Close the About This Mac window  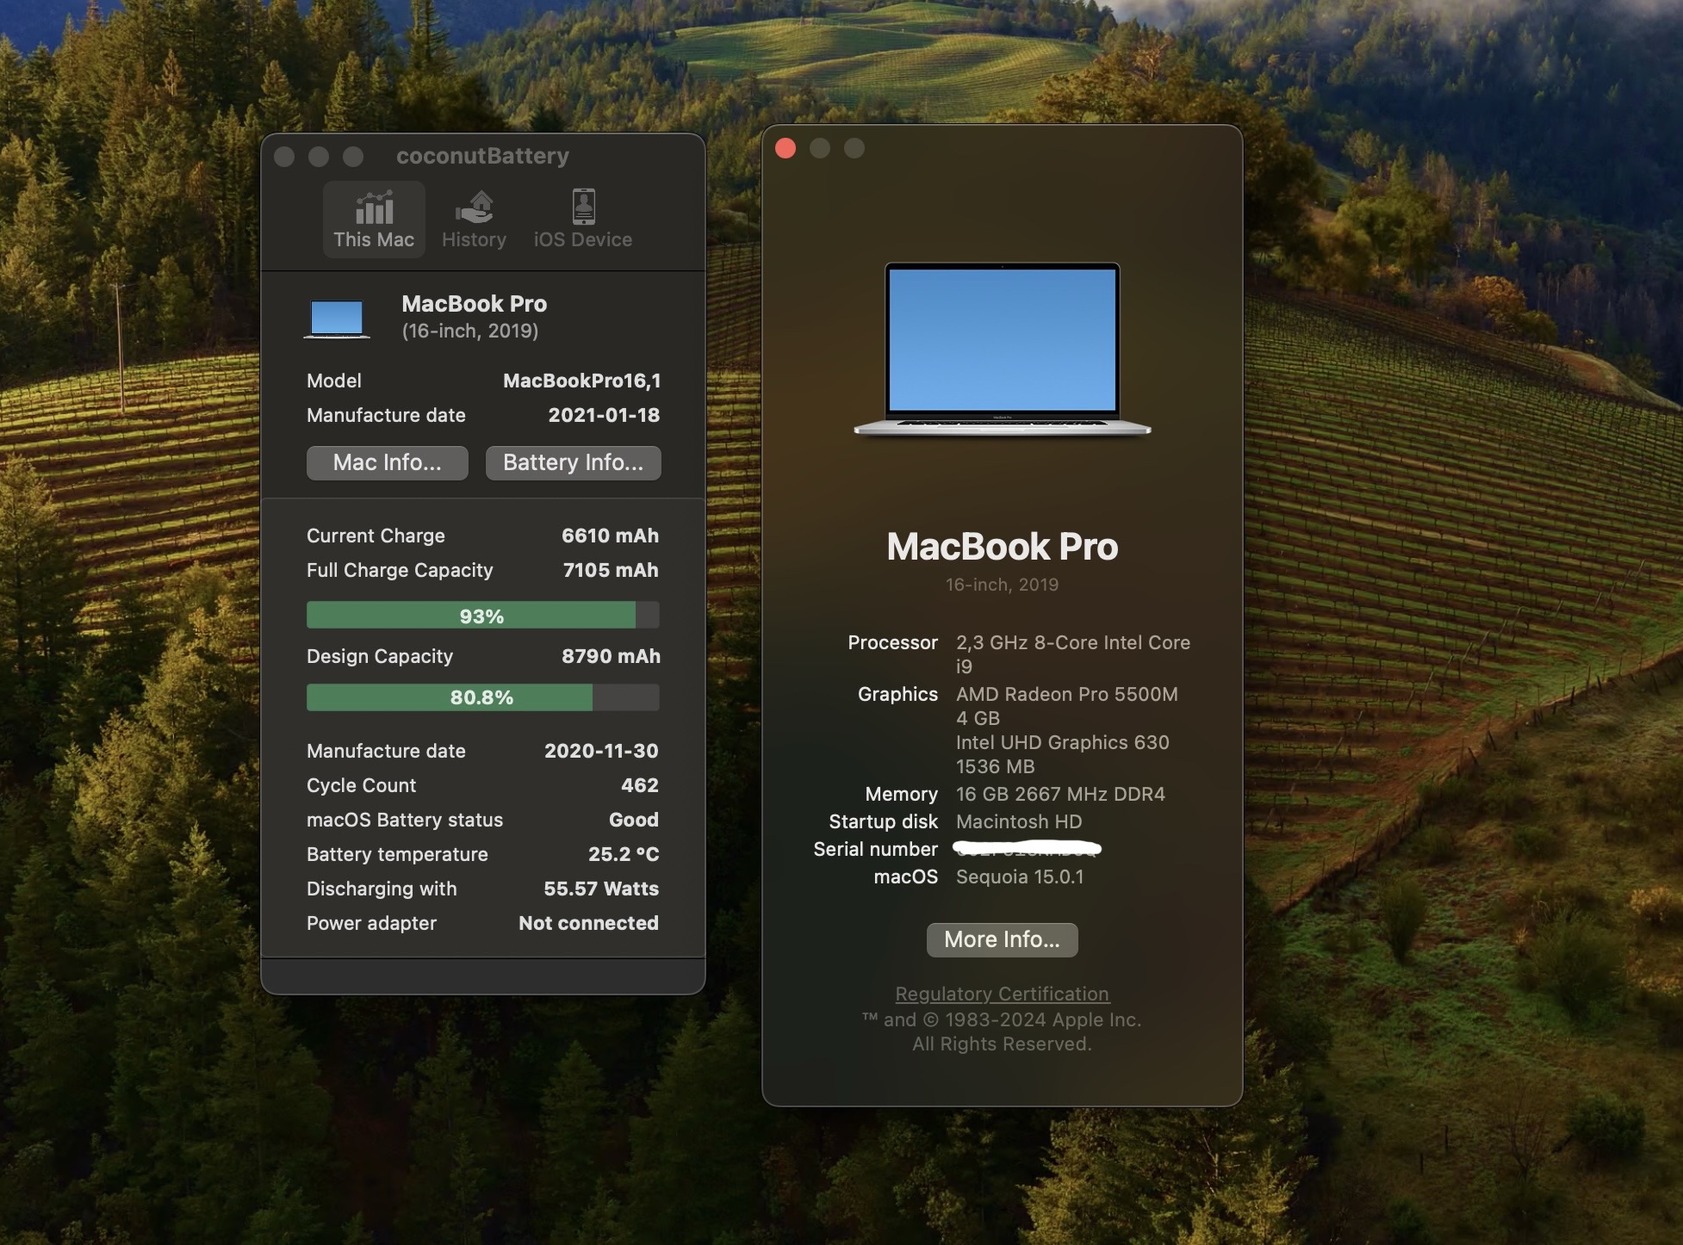point(786,148)
